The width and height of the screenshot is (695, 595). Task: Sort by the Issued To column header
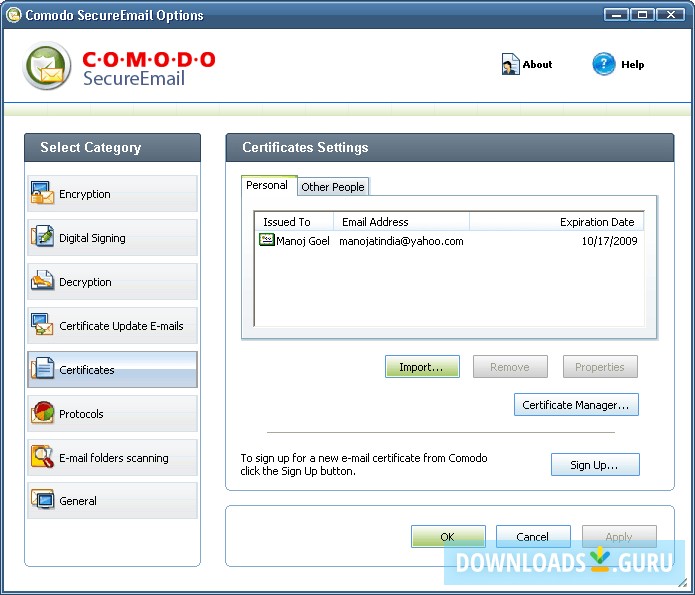click(294, 222)
